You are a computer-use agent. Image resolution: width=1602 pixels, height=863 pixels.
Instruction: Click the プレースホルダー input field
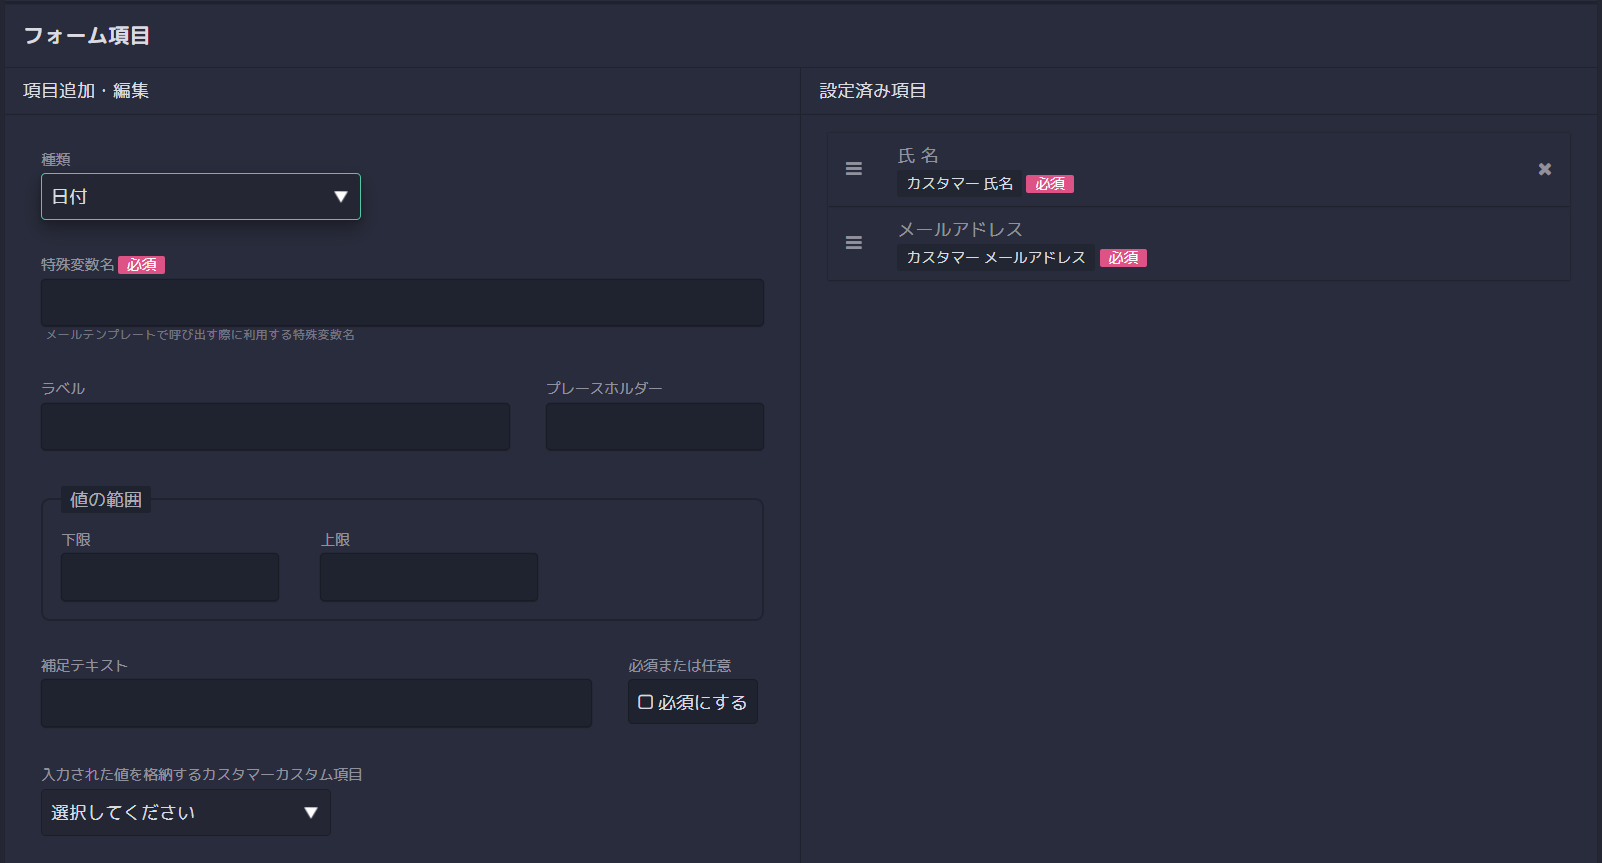654,427
